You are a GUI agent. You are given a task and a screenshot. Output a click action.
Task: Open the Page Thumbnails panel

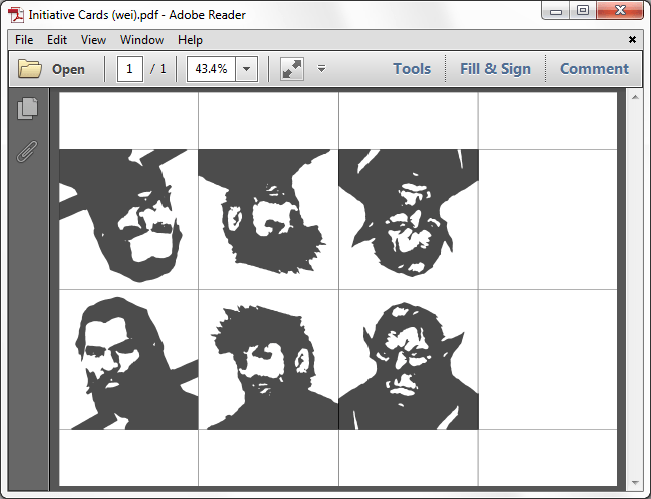(28, 109)
